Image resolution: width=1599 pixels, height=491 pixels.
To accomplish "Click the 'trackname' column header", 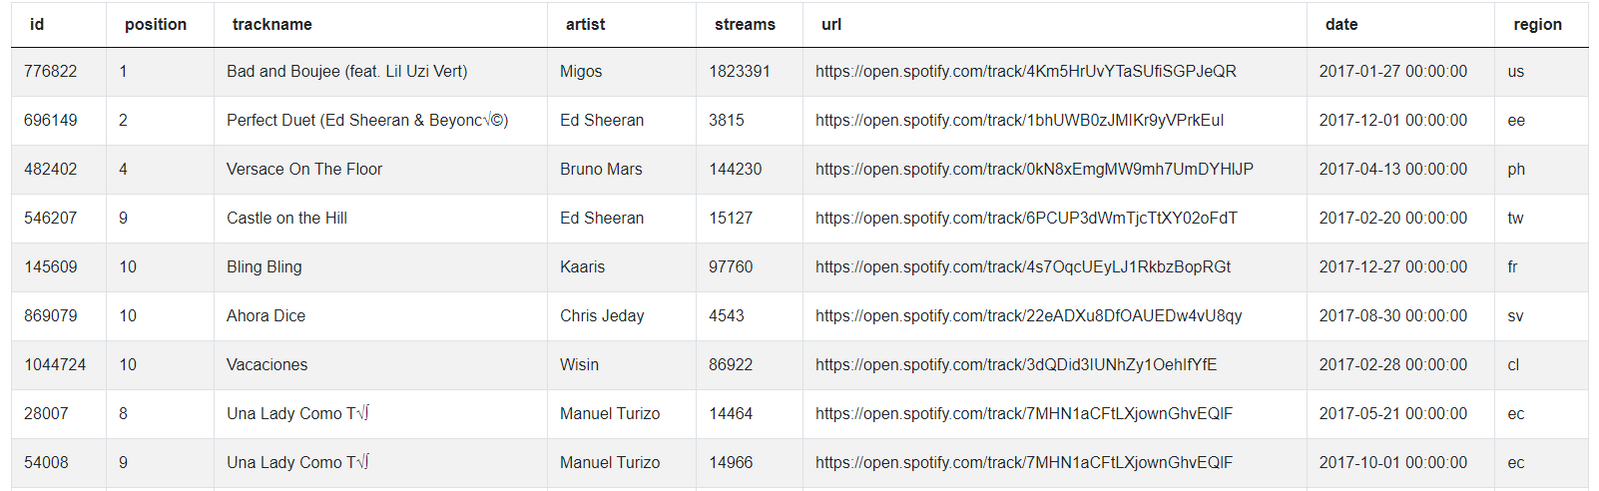I will tap(272, 24).
